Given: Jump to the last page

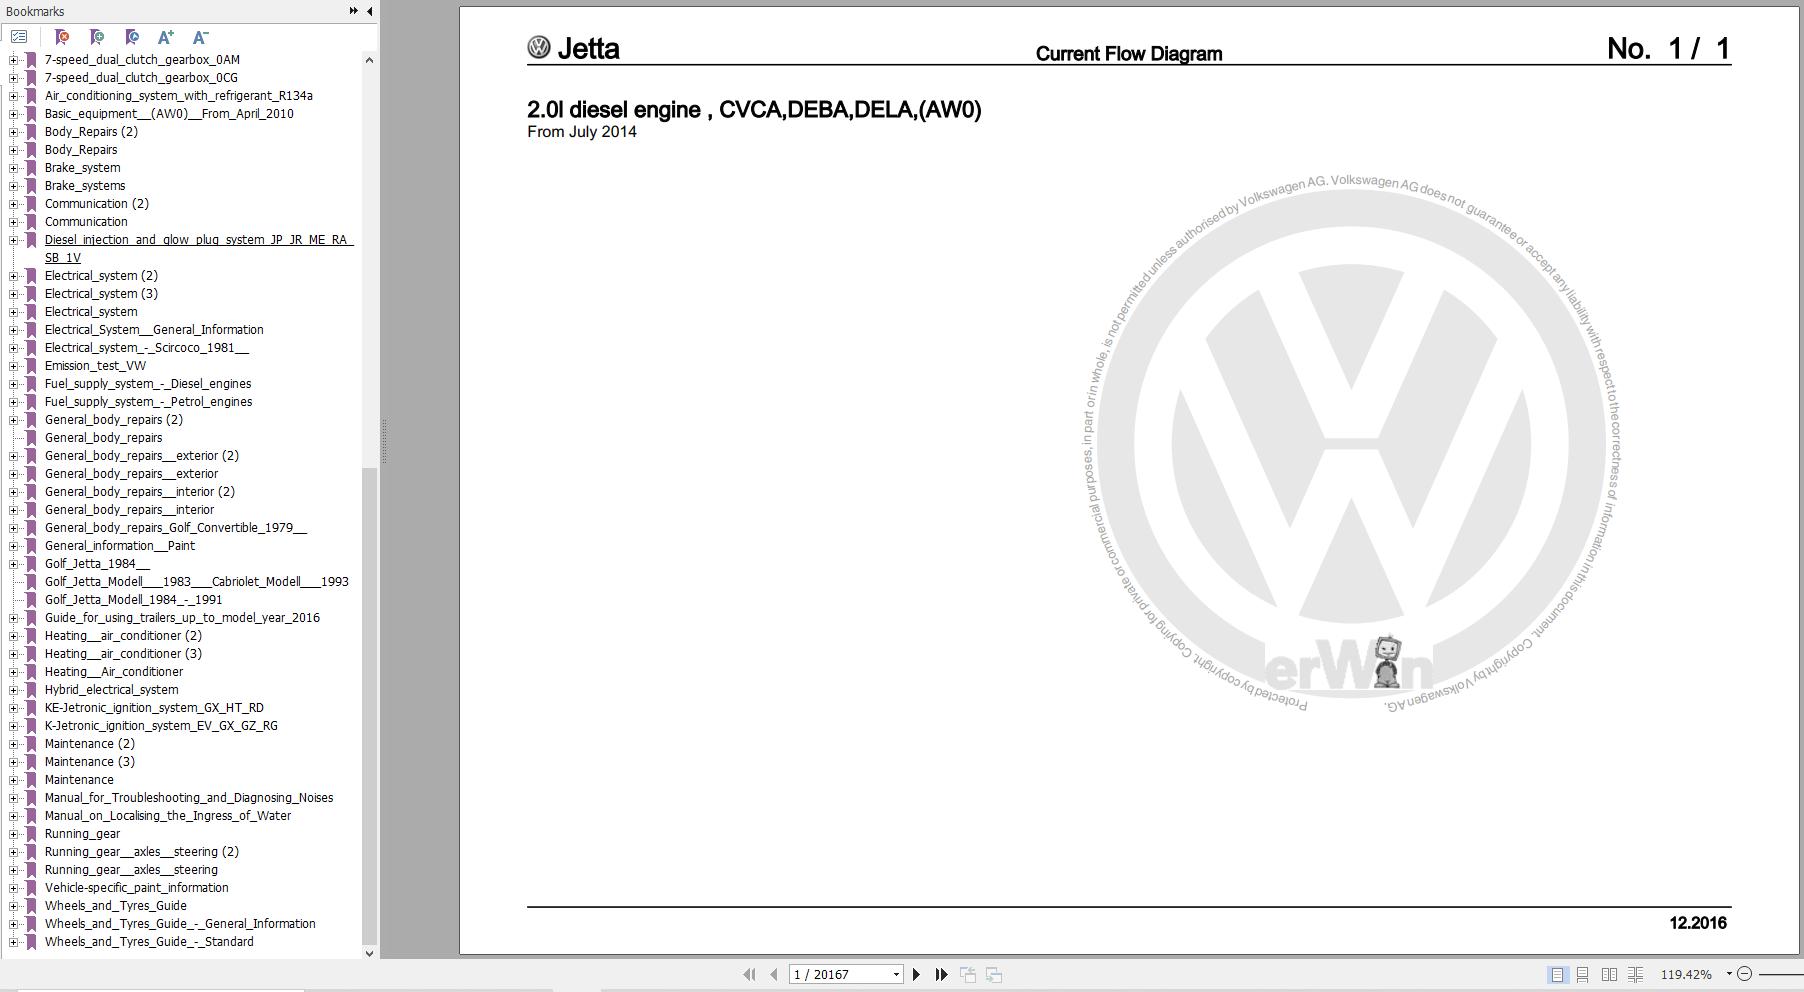Looking at the screenshot, I should (941, 974).
